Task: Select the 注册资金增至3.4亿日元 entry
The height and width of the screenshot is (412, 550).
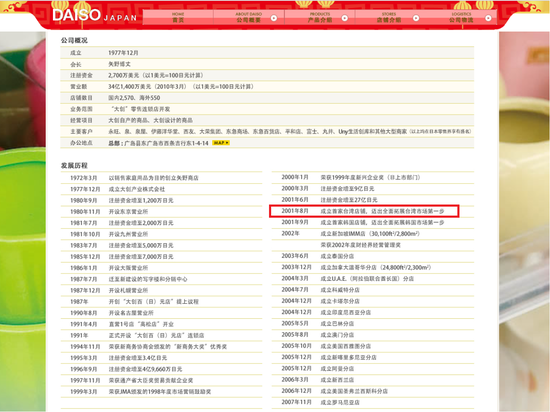Action: (138, 358)
